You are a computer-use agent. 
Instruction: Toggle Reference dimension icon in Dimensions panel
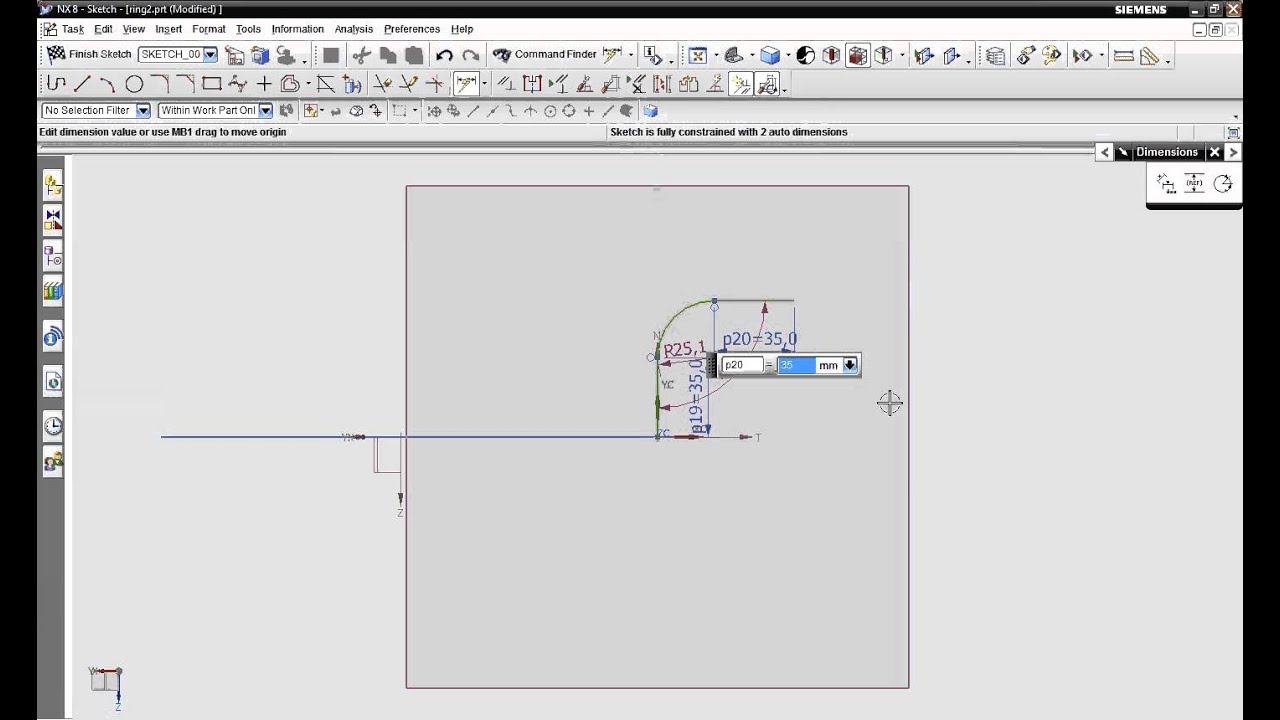[x=1194, y=183]
